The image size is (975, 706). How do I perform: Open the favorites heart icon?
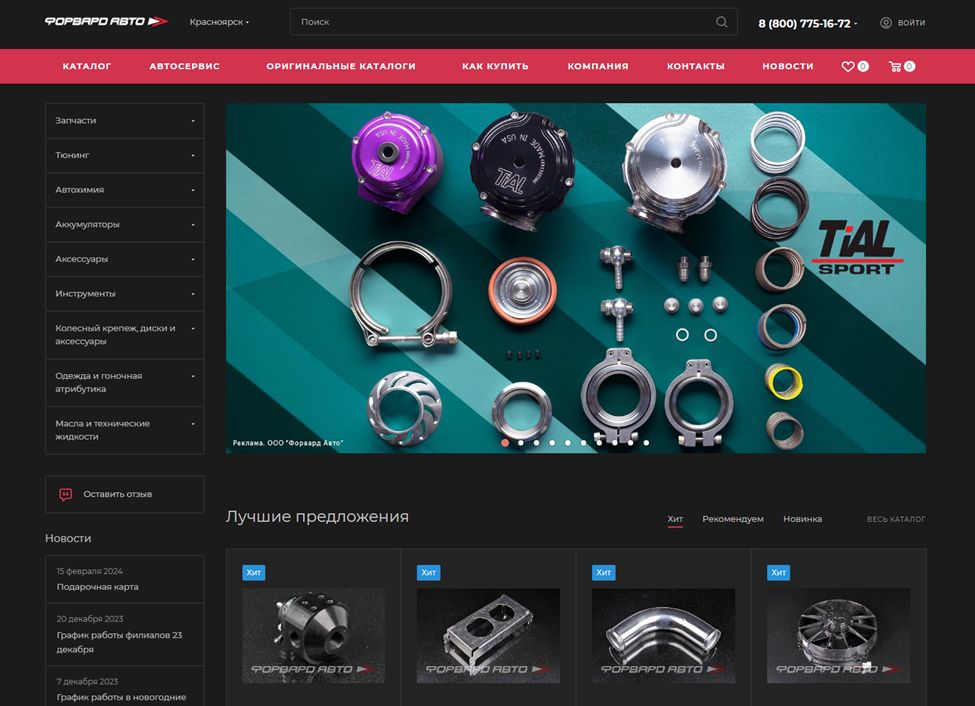pos(848,66)
